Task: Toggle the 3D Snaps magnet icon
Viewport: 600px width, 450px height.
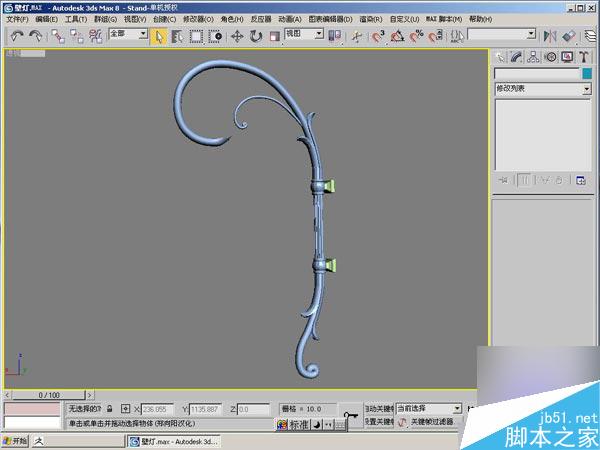Action: pos(378,36)
